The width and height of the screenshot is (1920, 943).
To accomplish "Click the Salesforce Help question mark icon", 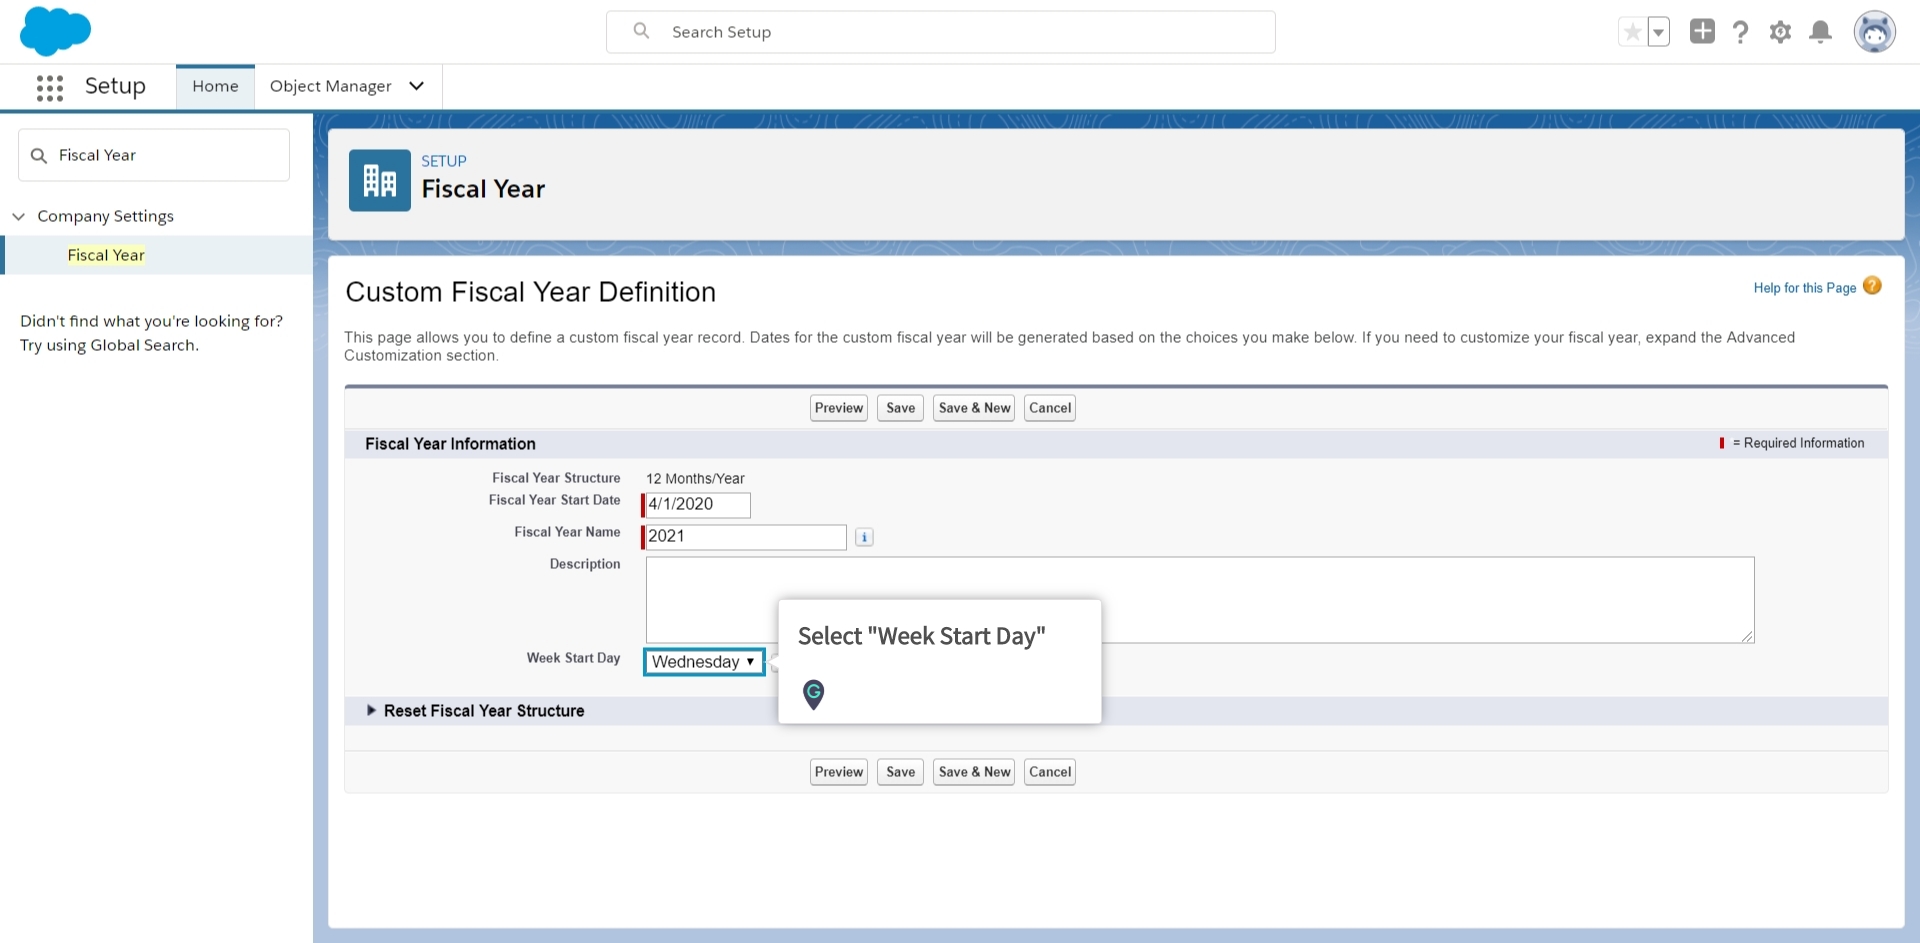I will click(x=1741, y=31).
